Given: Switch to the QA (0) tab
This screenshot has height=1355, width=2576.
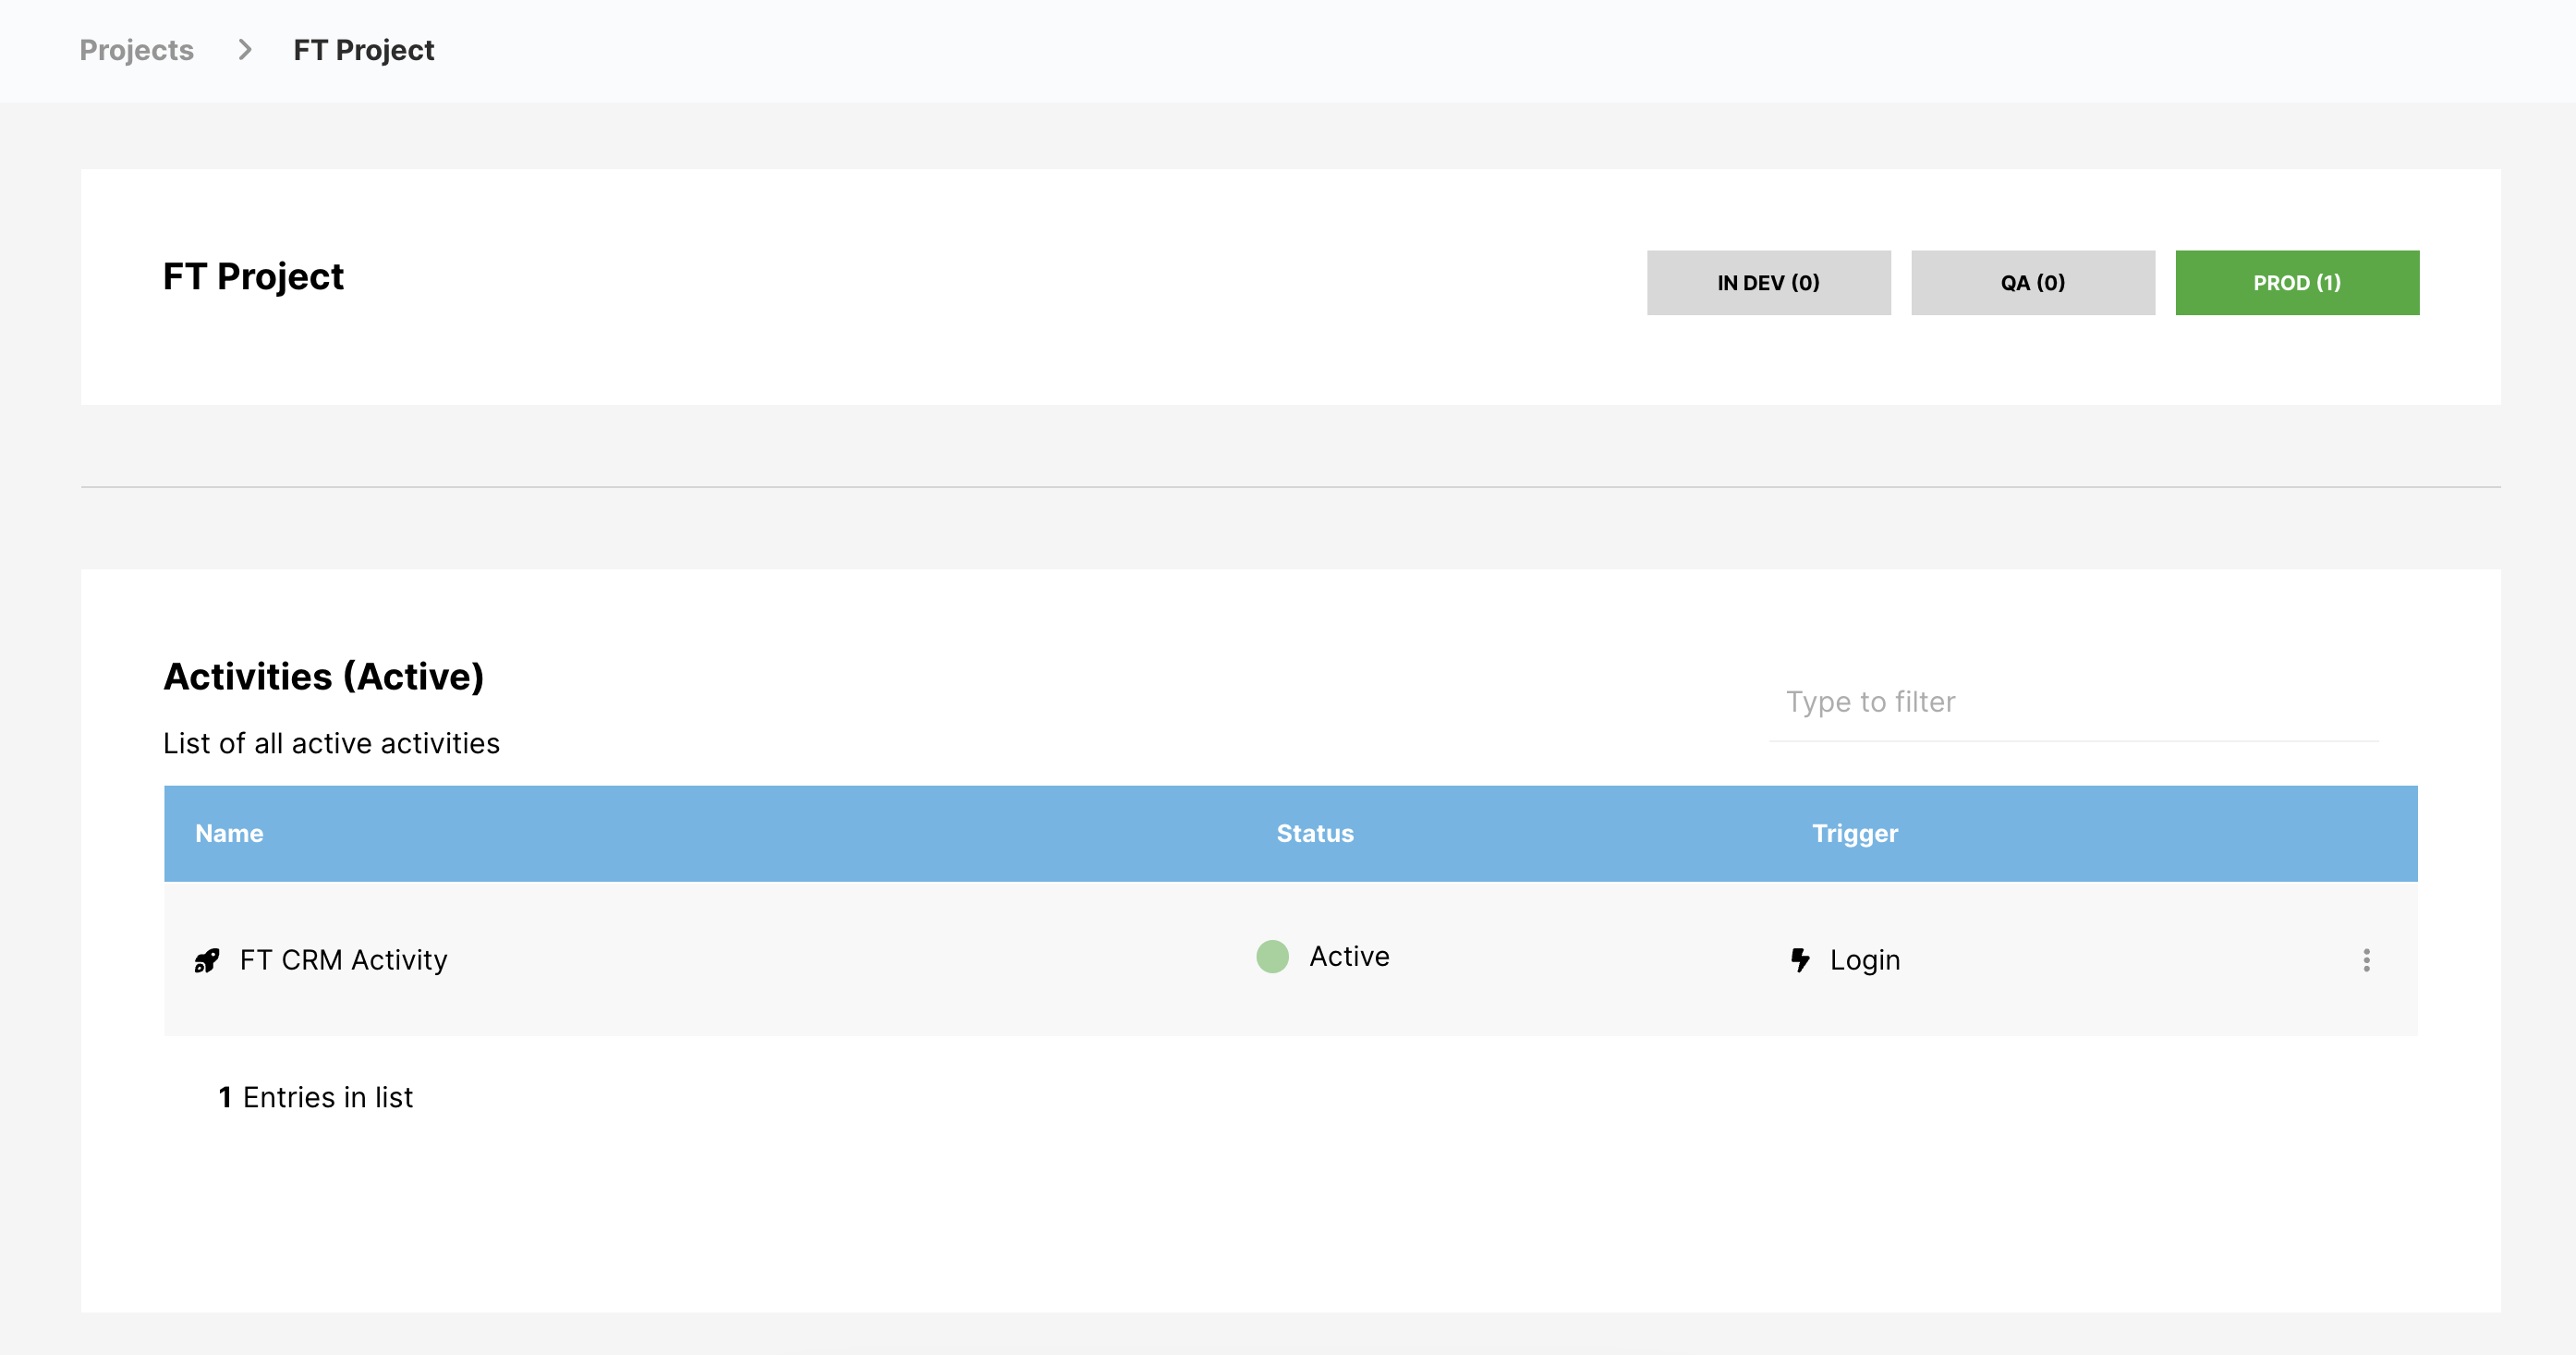Looking at the screenshot, I should coord(2032,283).
